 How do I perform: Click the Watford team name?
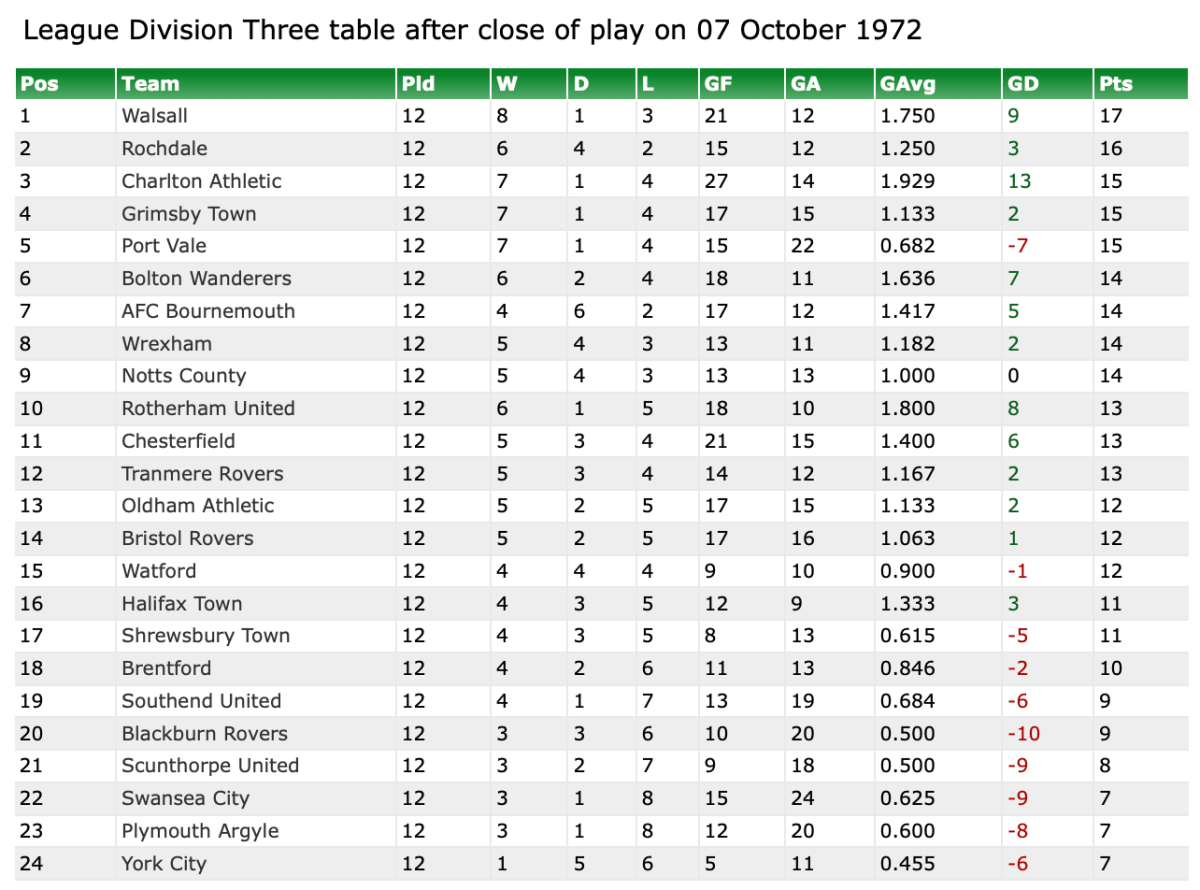(158, 571)
